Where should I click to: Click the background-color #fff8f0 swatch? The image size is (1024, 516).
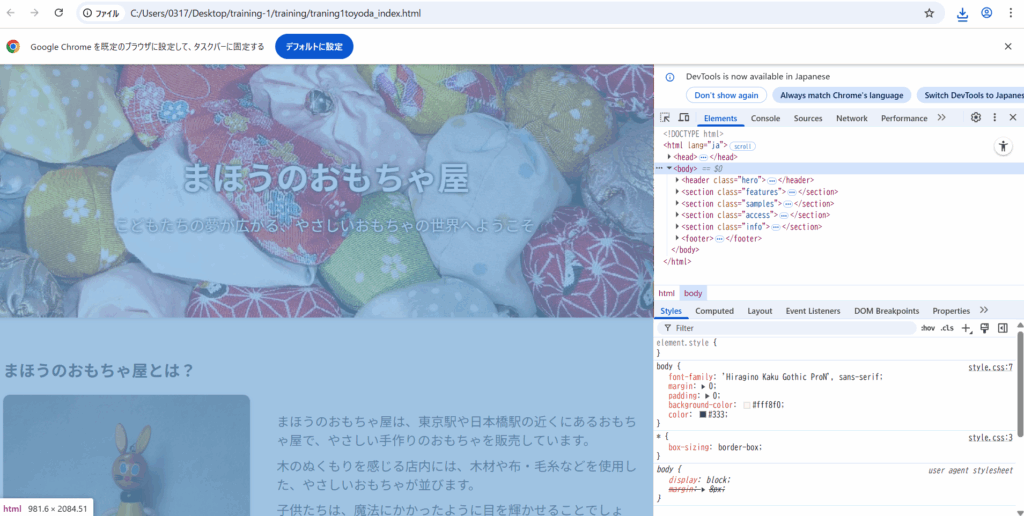pyautogui.click(x=747, y=405)
